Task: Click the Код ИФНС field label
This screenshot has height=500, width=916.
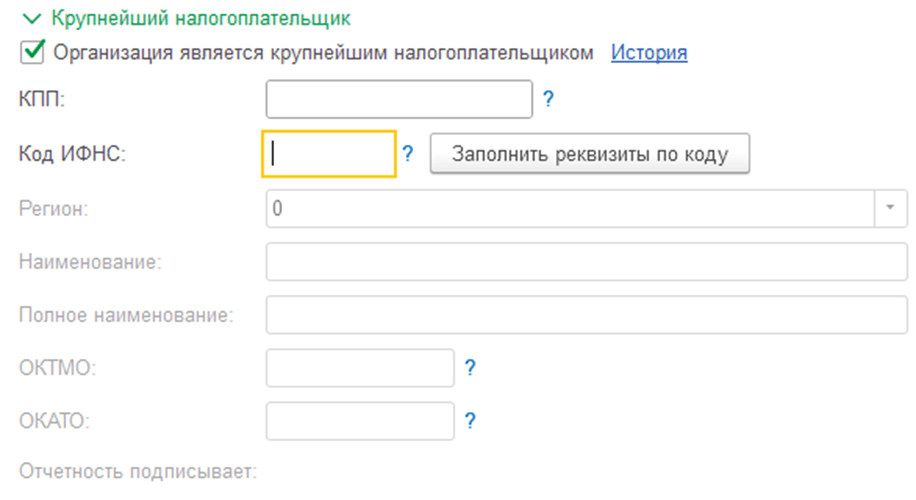Action: click(71, 155)
